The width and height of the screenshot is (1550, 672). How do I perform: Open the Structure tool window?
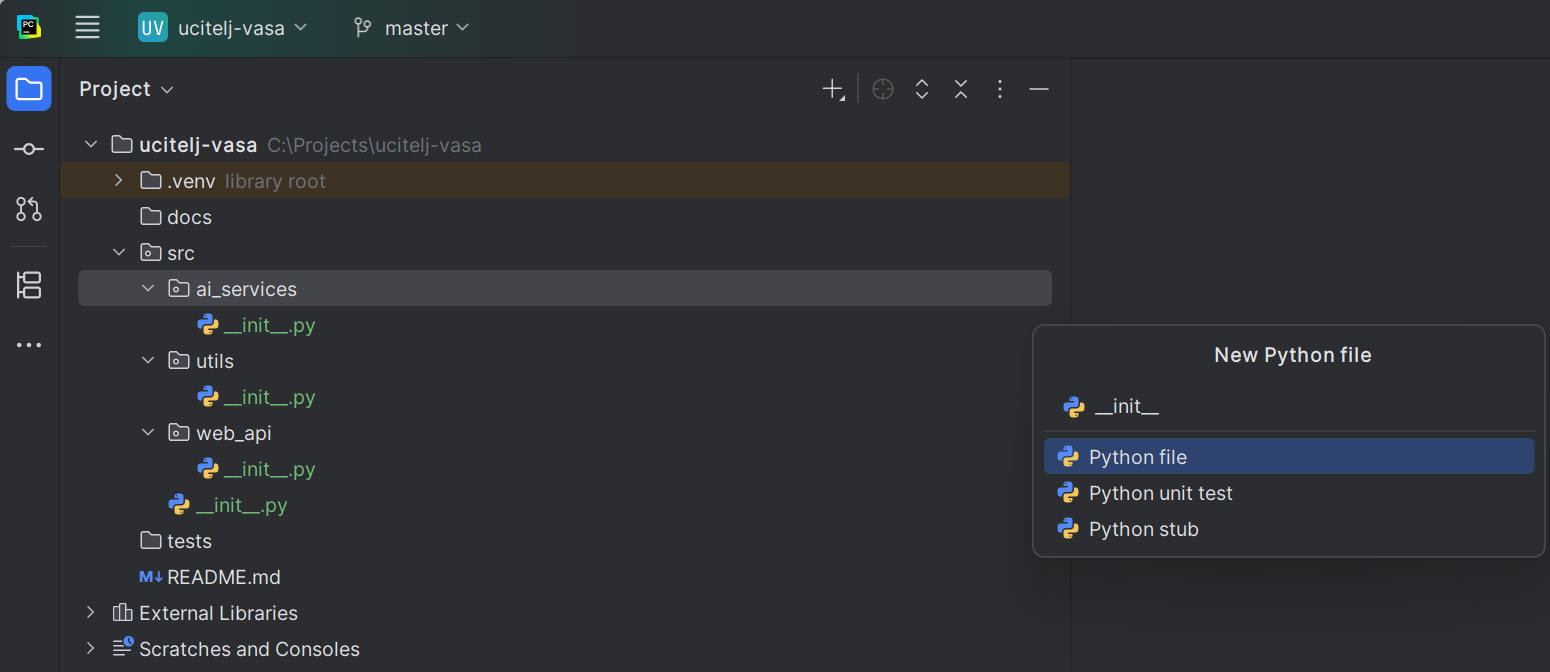pyautogui.click(x=28, y=285)
